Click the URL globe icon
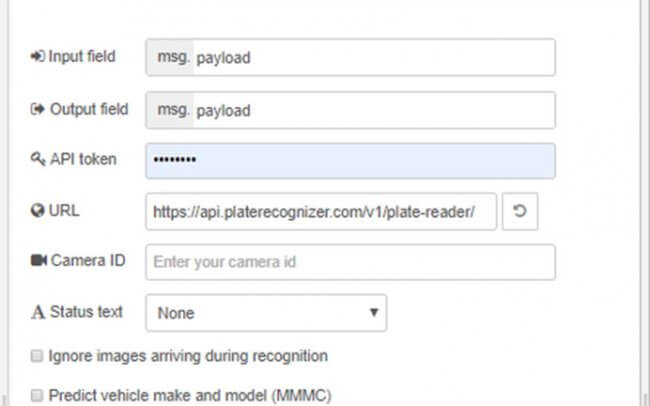650x406 pixels. click(x=38, y=211)
